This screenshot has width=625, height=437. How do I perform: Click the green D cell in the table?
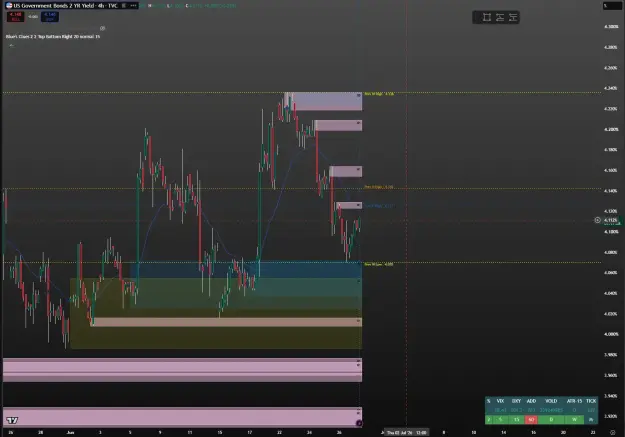coord(551,419)
